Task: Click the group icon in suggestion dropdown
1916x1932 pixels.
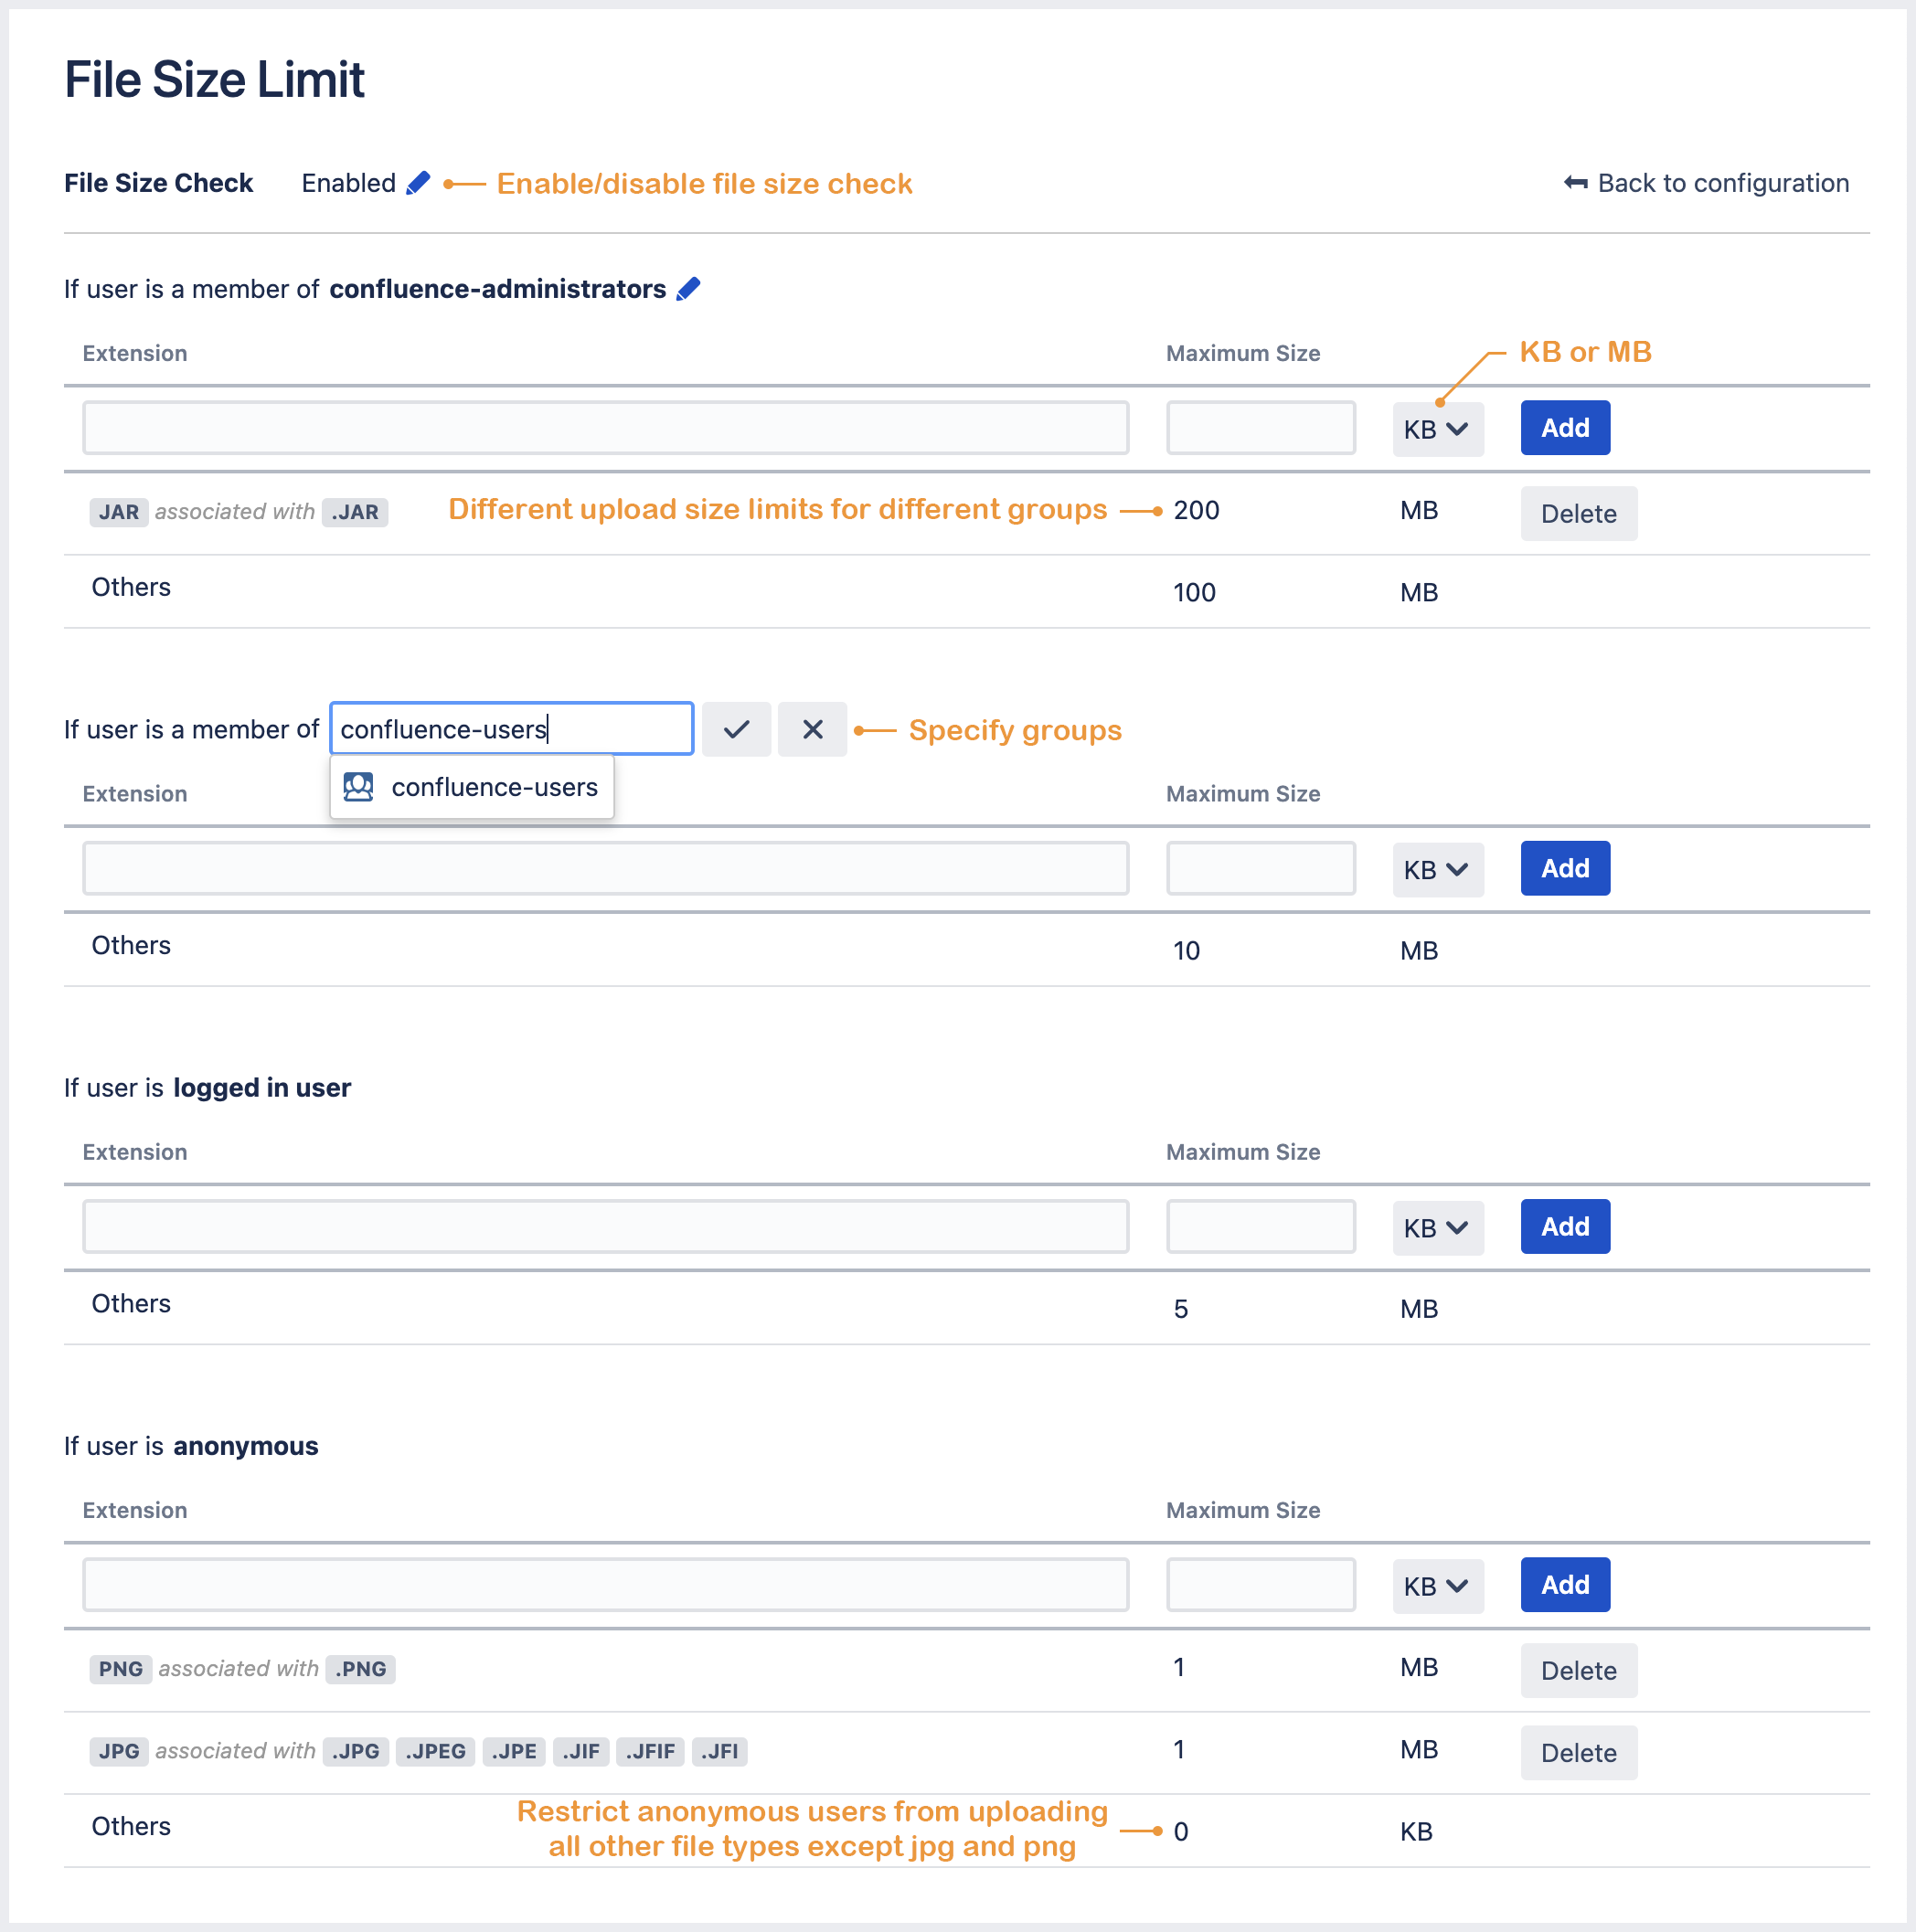Action: pyautogui.click(x=358, y=787)
